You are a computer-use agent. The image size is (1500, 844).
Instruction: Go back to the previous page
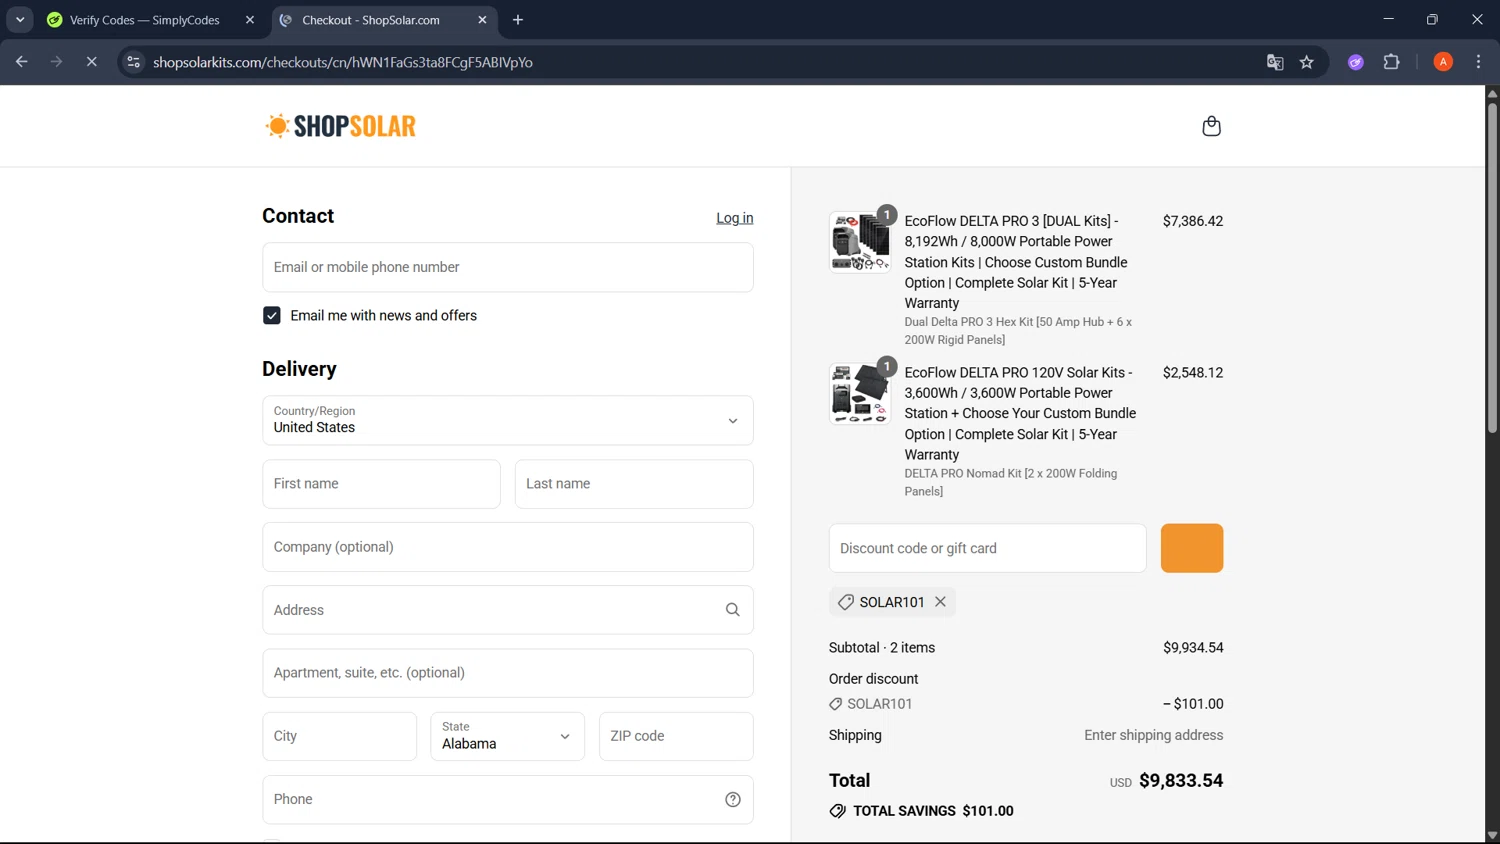(21, 62)
